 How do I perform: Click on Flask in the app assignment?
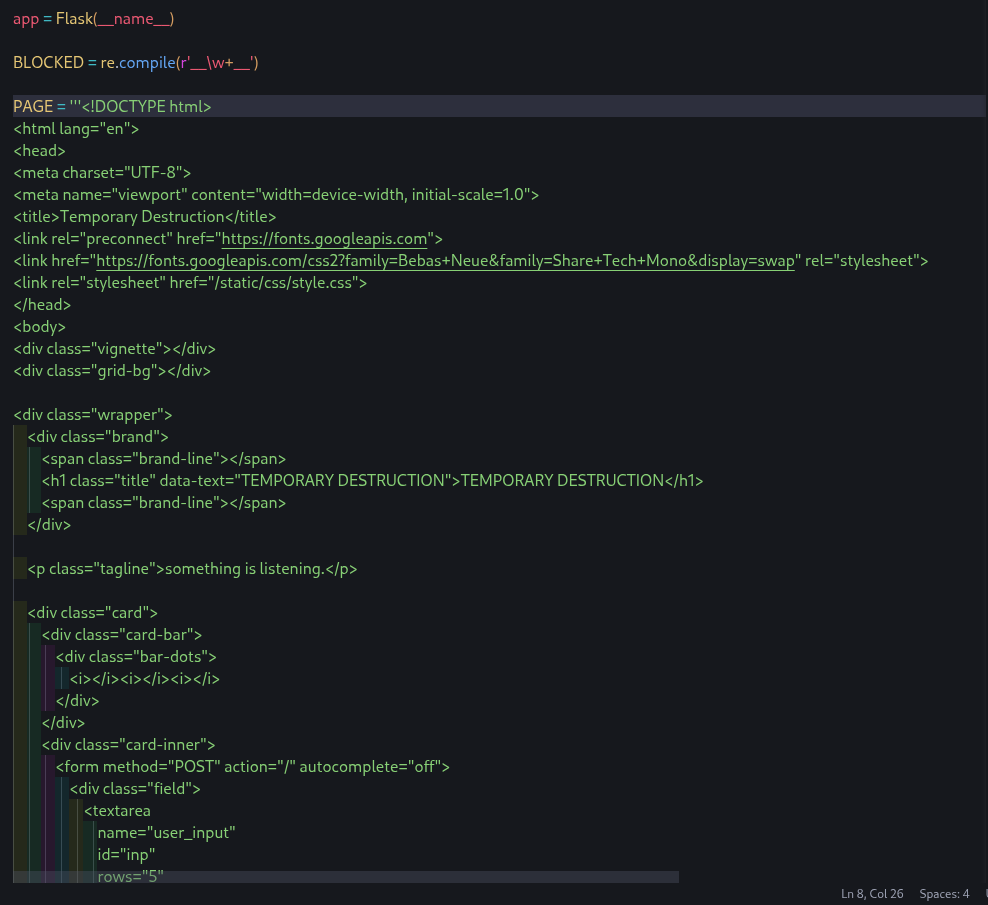point(74,19)
